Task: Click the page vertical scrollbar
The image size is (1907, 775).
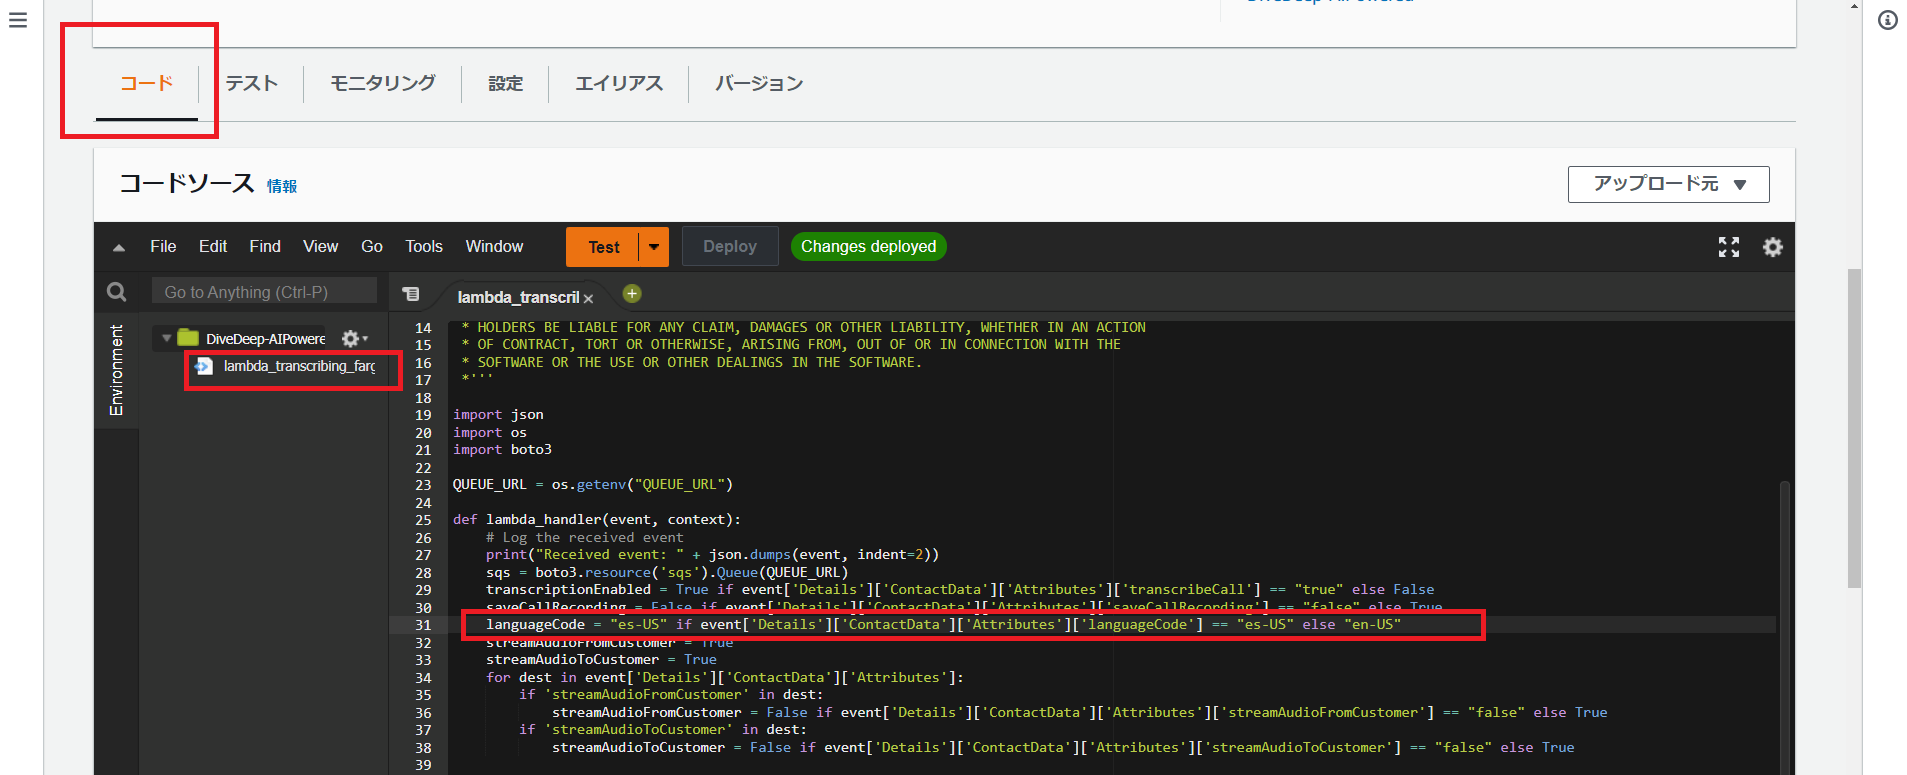Action: [x=1854, y=427]
